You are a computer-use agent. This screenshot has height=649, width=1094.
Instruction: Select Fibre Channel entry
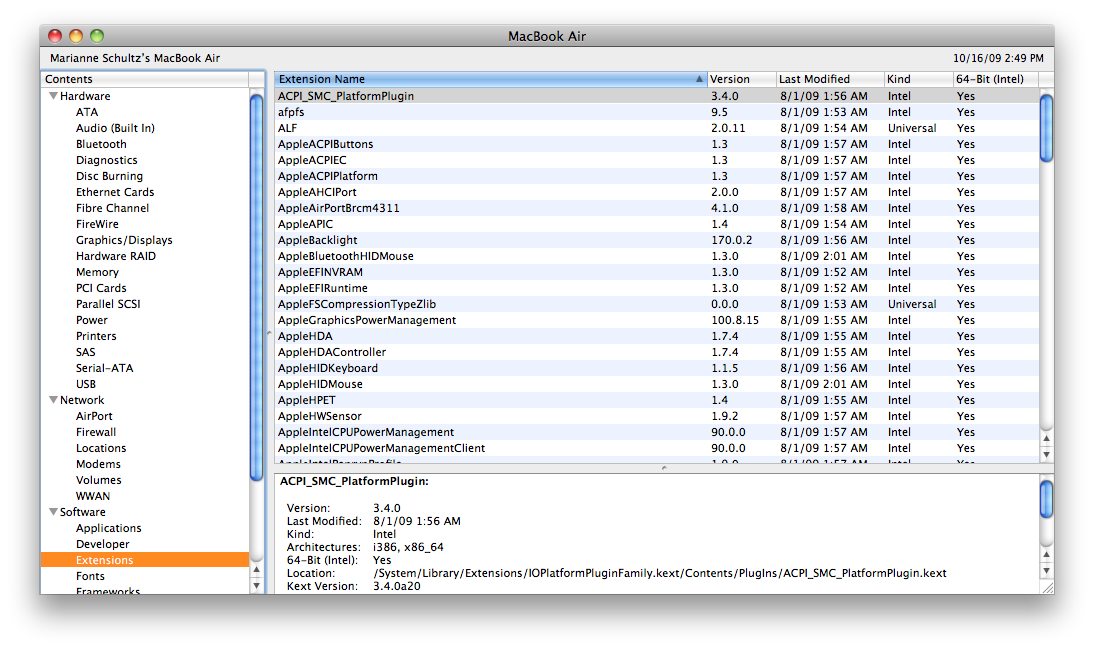[x=112, y=209]
